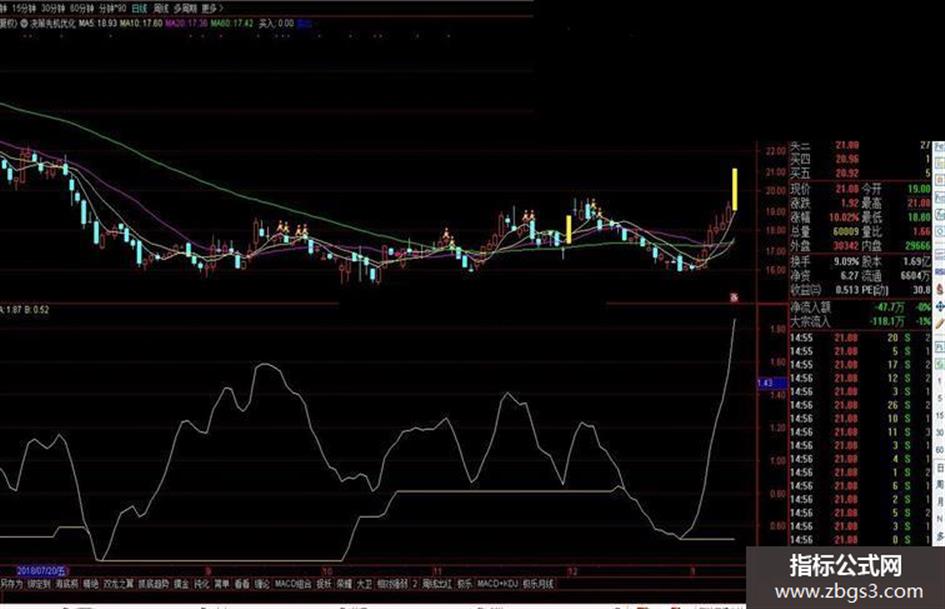
Task: Open the MACD+KDJ indicator template
Action: (x=497, y=584)
